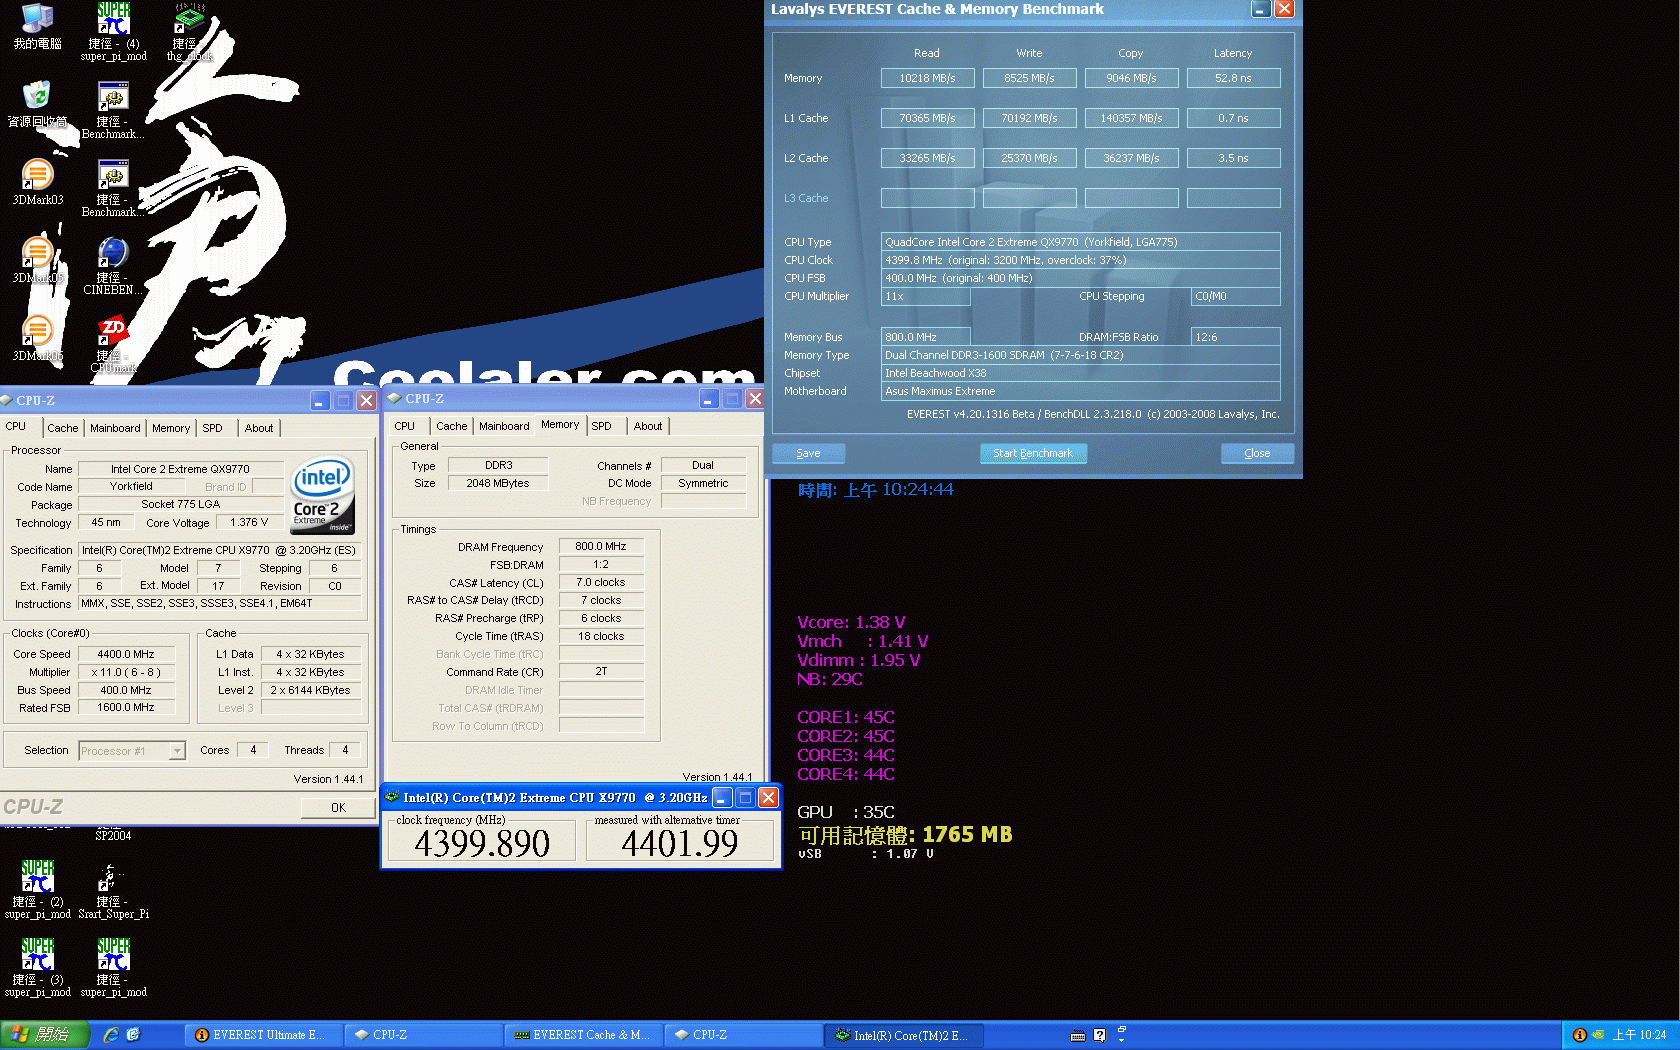Click the "CORE1: 45C" temperature text
1680x1050 pixels.
point(846,717)
